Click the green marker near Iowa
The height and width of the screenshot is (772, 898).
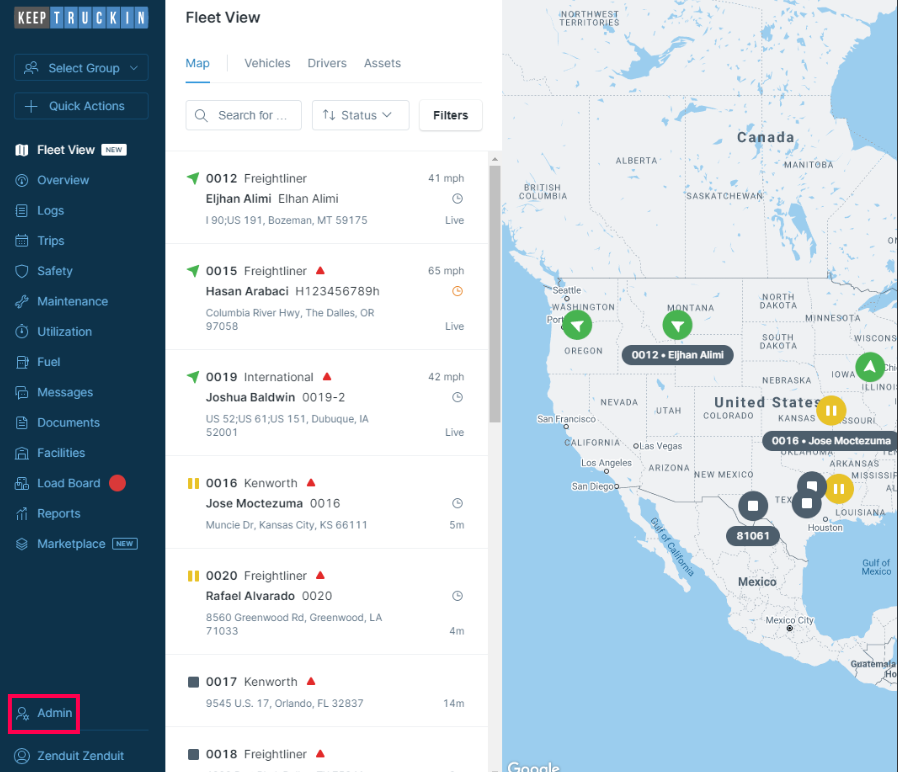pos(870,367)
